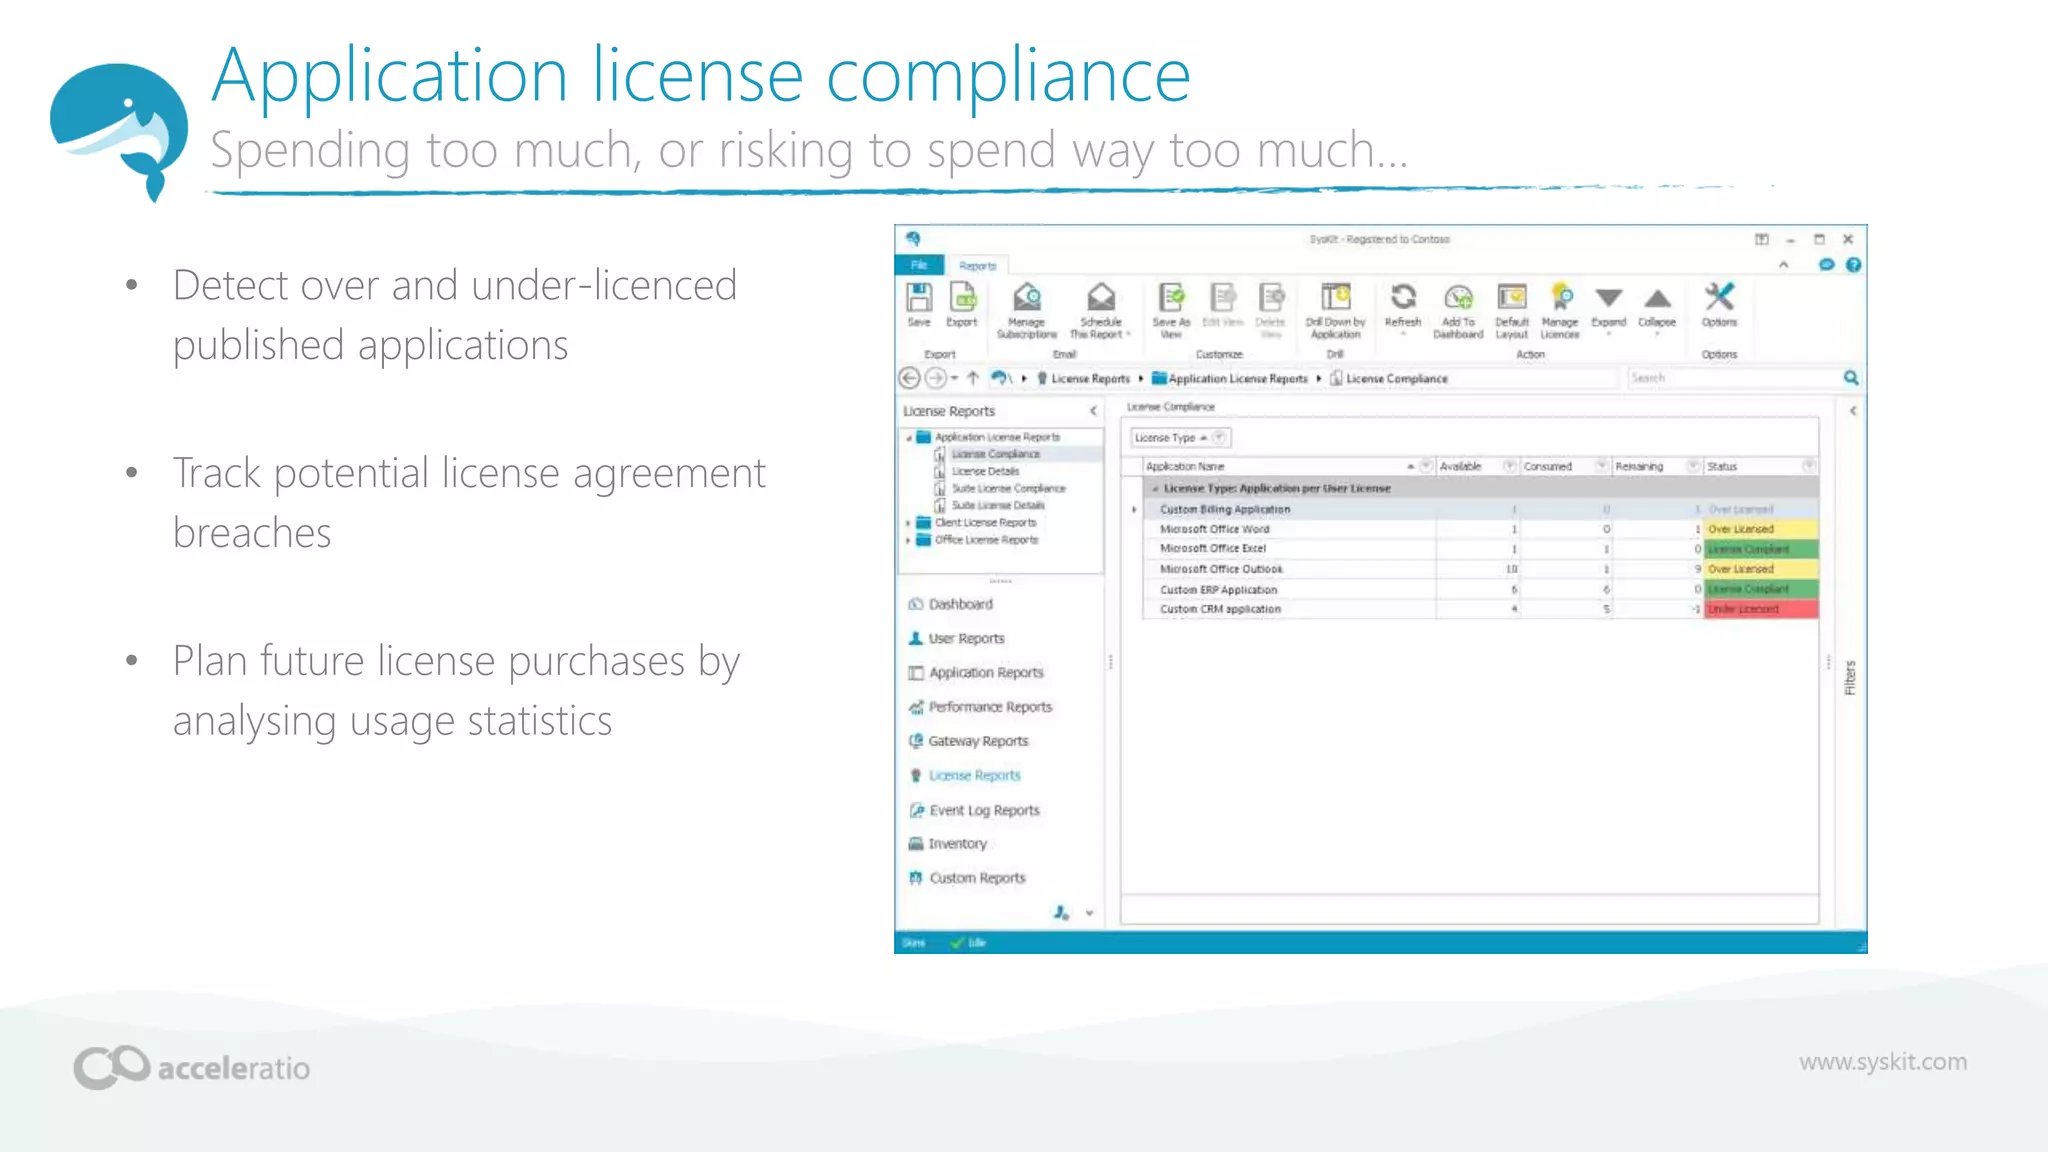Collapse the License Type group row
This screenshot has width=2048, height=1152.
(x=1155, y=489)
